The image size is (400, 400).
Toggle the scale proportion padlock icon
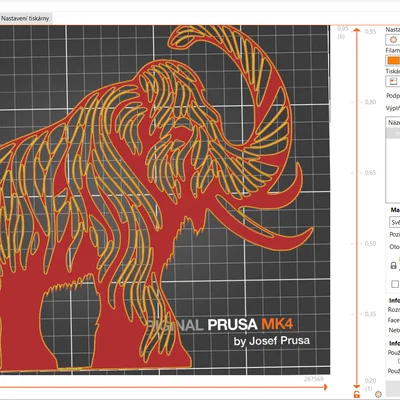pos(393,265)
